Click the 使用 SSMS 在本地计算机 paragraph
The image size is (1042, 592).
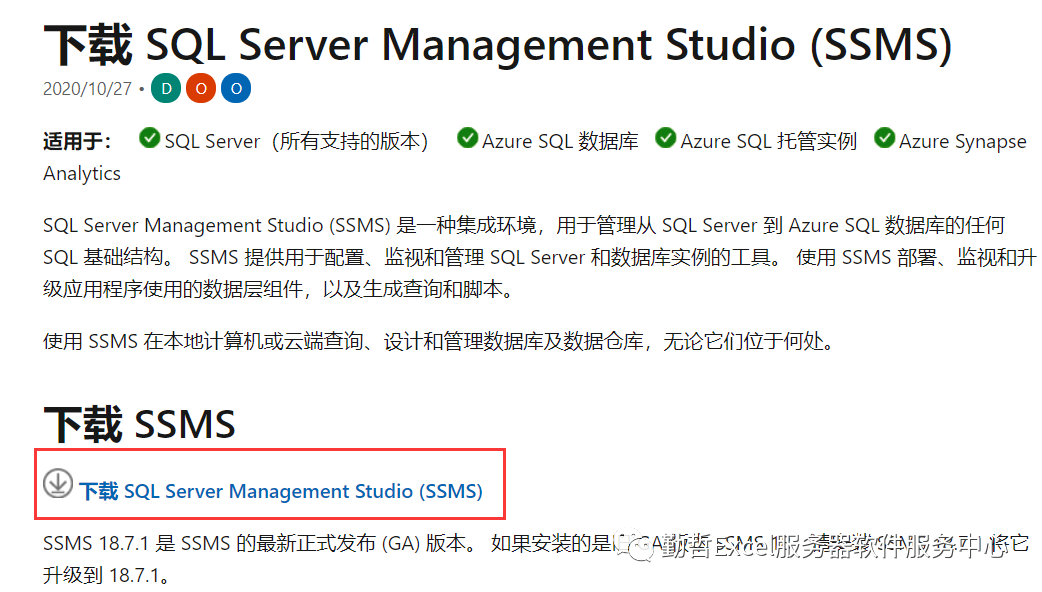438,341
